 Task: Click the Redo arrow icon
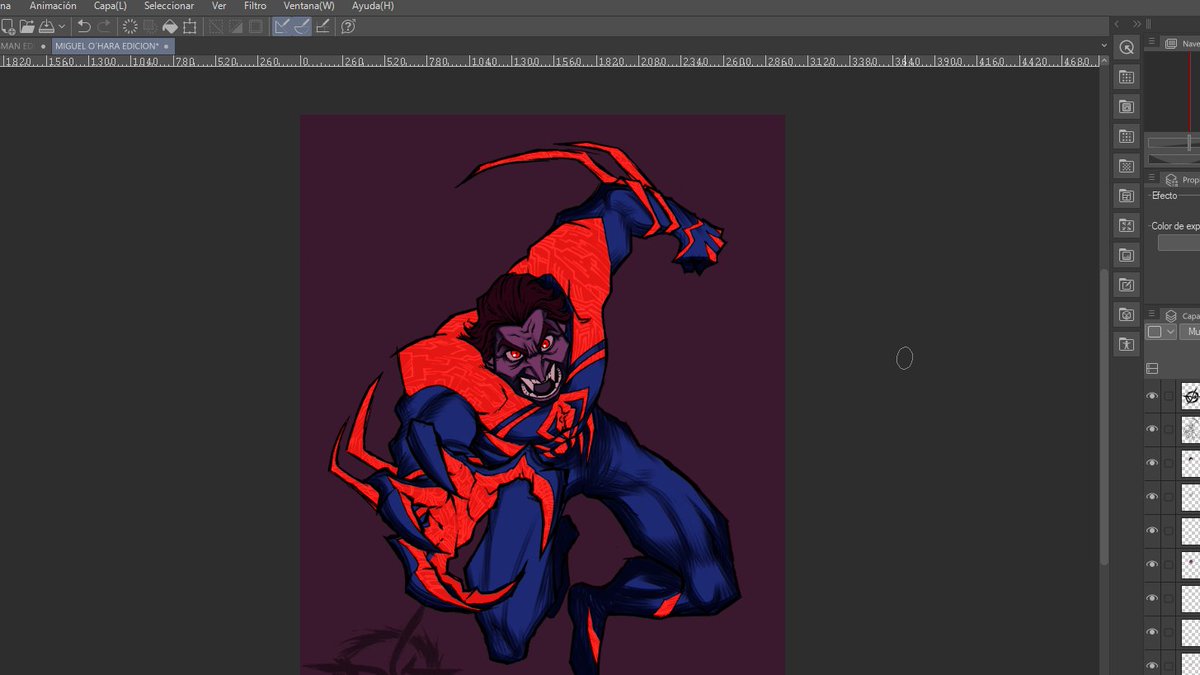point(105,27)
